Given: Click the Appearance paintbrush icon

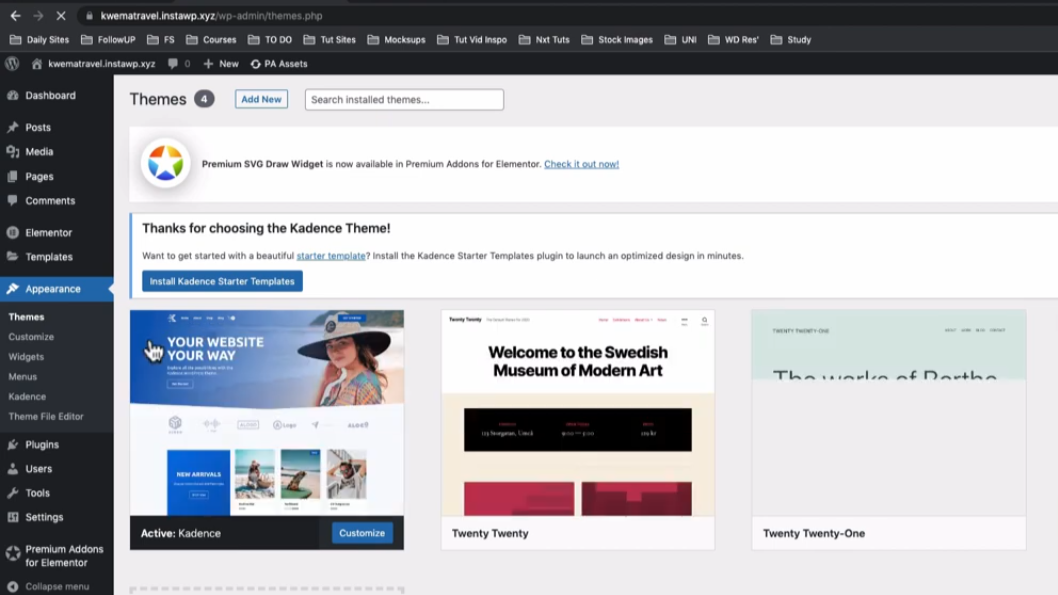Looking at the screenshot, I should [x=13, y=289].
